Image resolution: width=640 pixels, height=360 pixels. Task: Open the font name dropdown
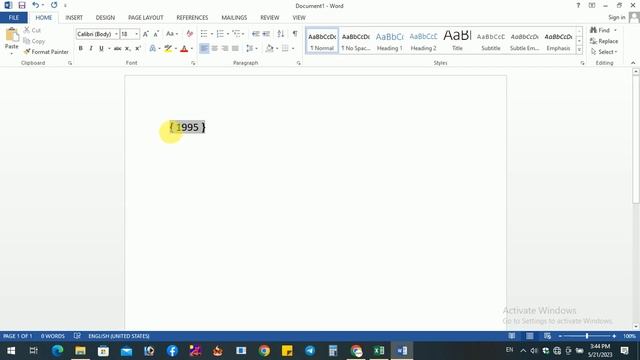(x=116, y=34)
